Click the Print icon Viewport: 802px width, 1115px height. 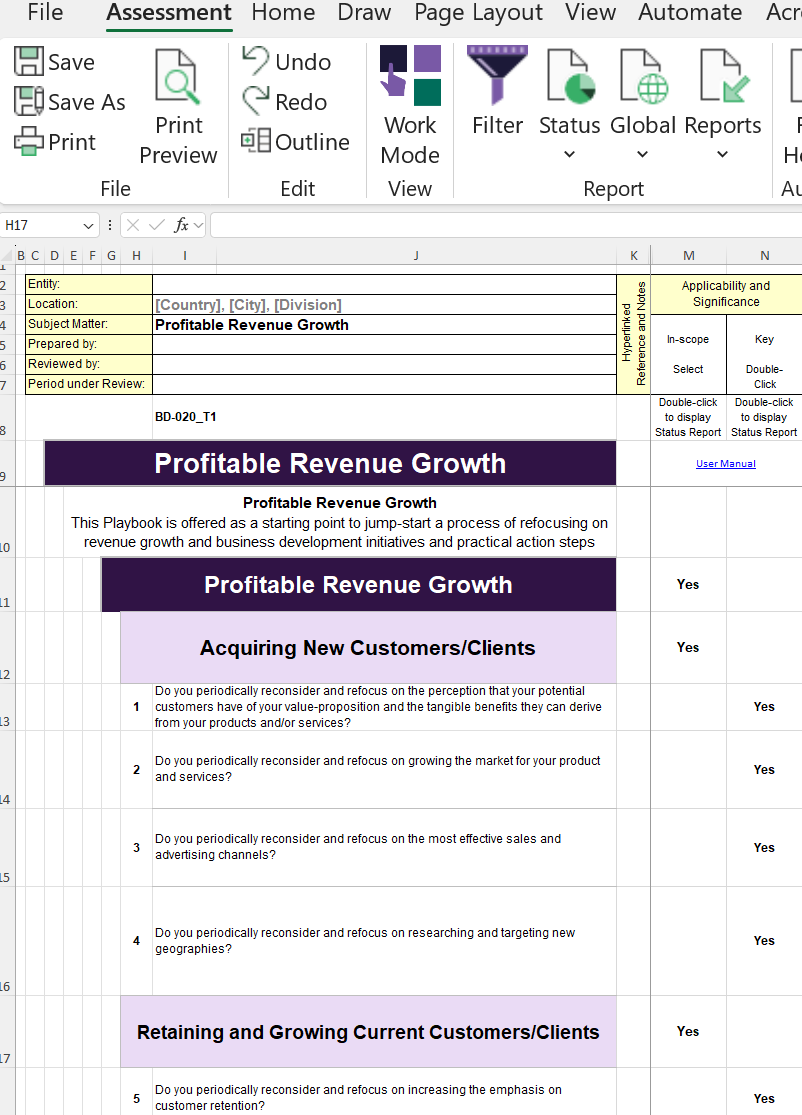pos(29,142)
